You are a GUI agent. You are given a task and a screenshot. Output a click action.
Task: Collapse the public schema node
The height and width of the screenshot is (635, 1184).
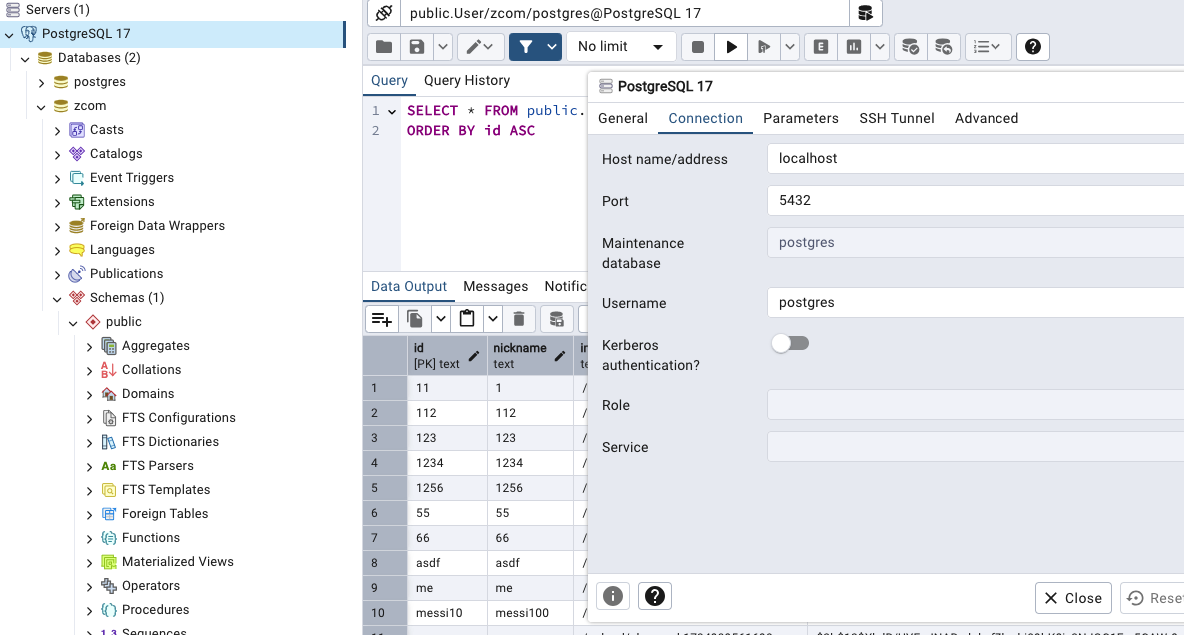(x=73, y=323)
